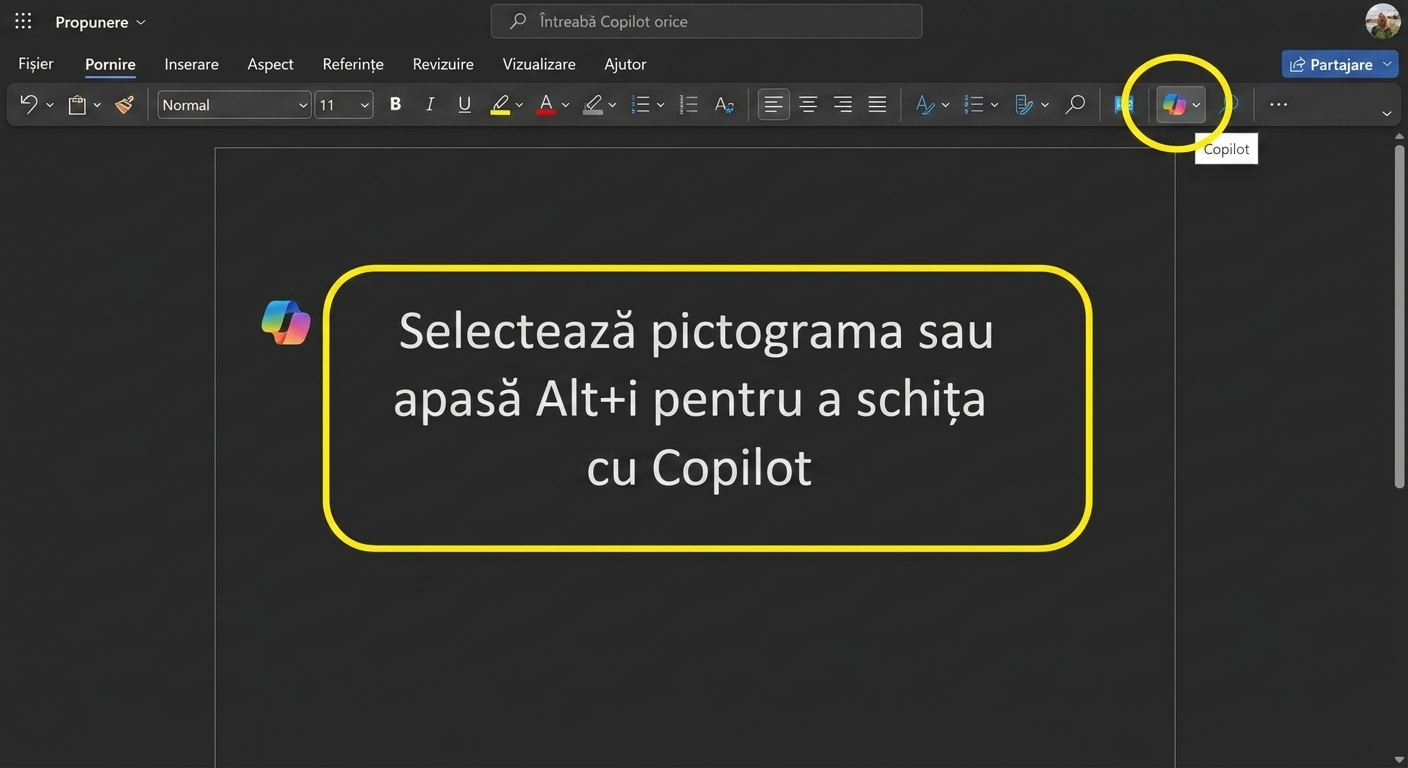Screen dimensions: 1408x768
Task: Click the scrollbar down arrow
Action: [x=1399, y=760]
